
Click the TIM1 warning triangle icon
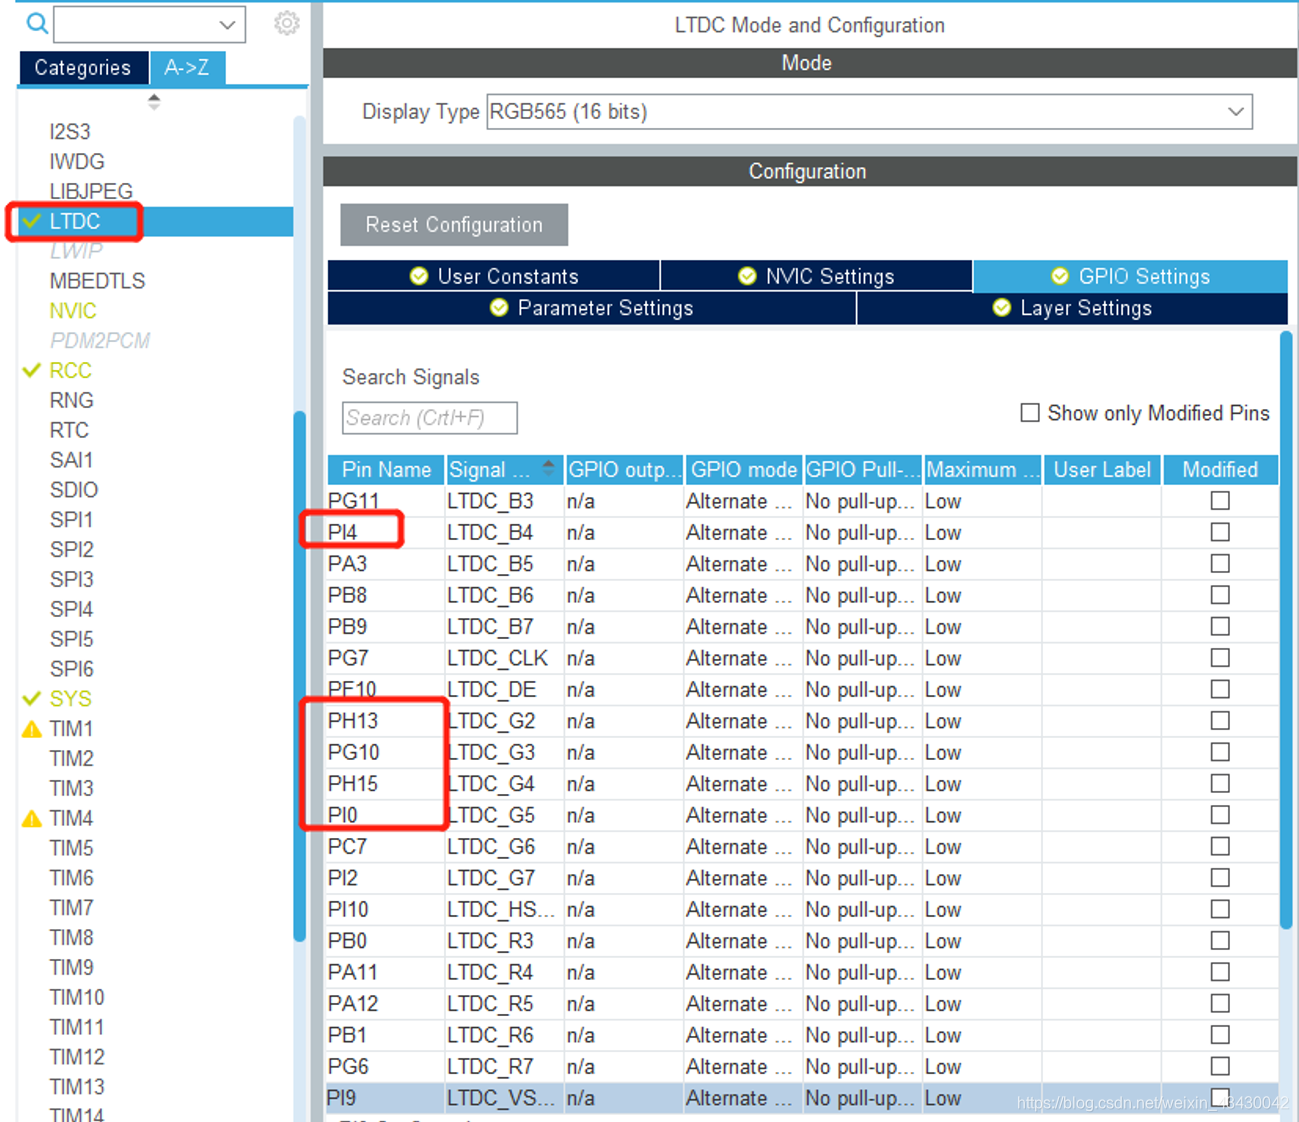click(32, 729)
